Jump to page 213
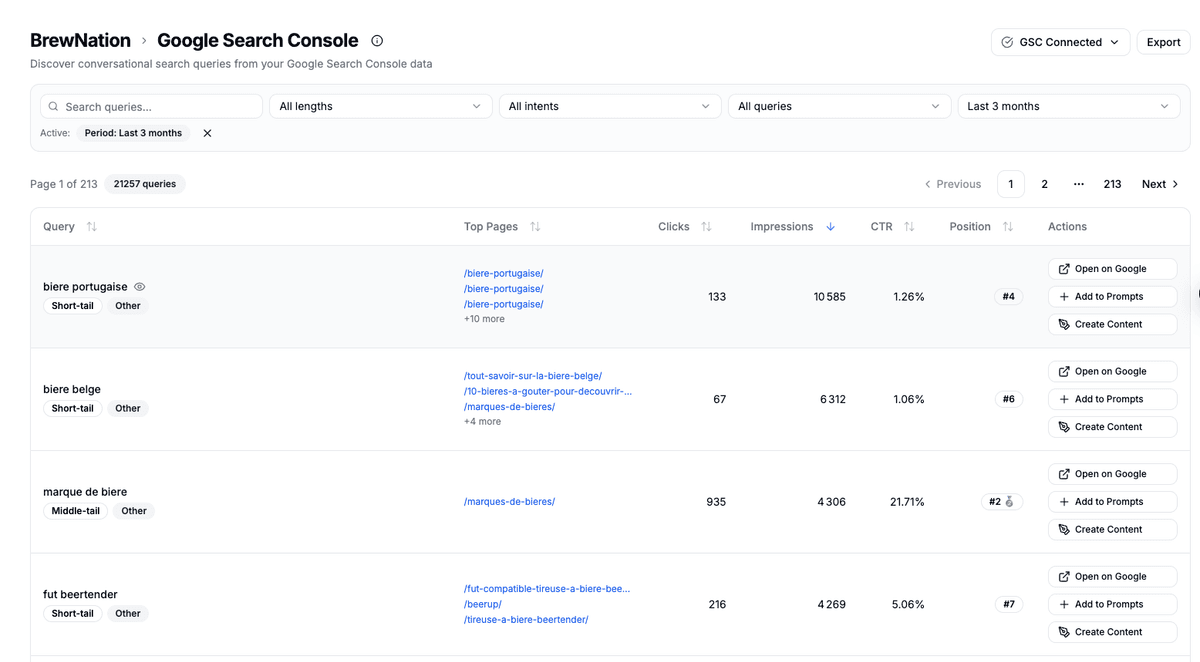 pyautogui.click(x=1112, y=184)
